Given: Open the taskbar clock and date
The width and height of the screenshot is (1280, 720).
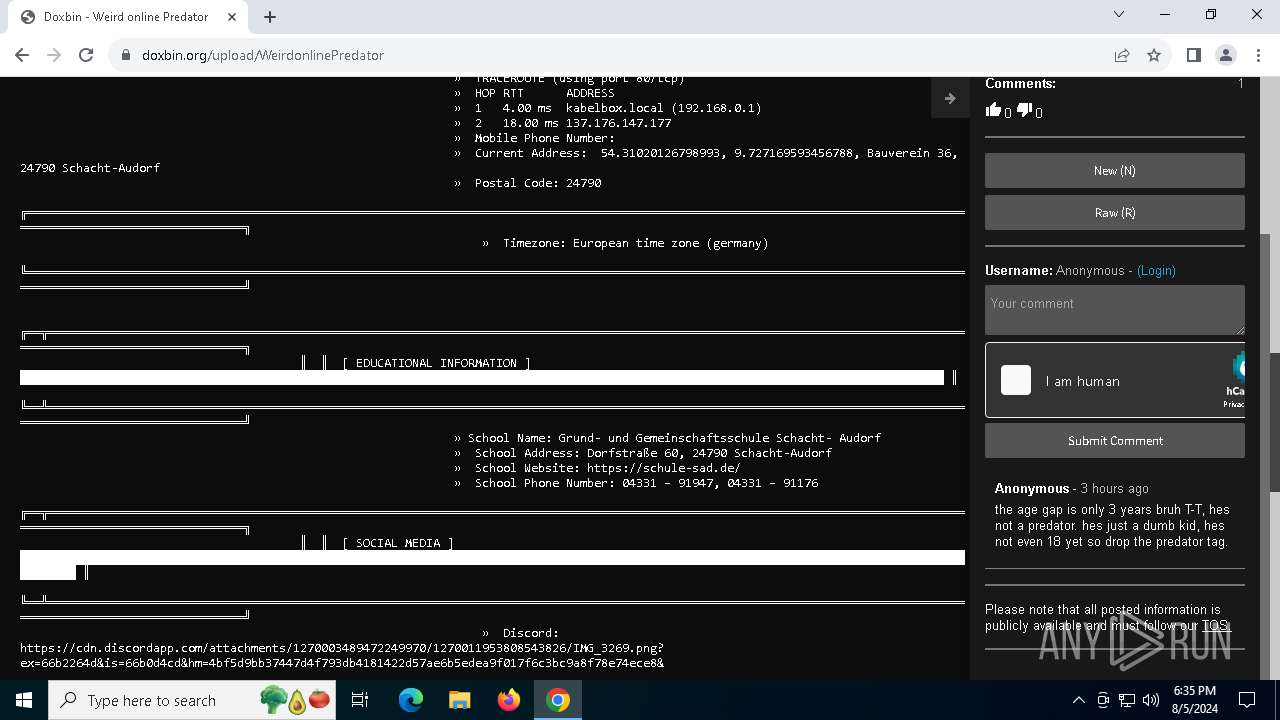Looking at the screenshot, I should coord(1193,700).
